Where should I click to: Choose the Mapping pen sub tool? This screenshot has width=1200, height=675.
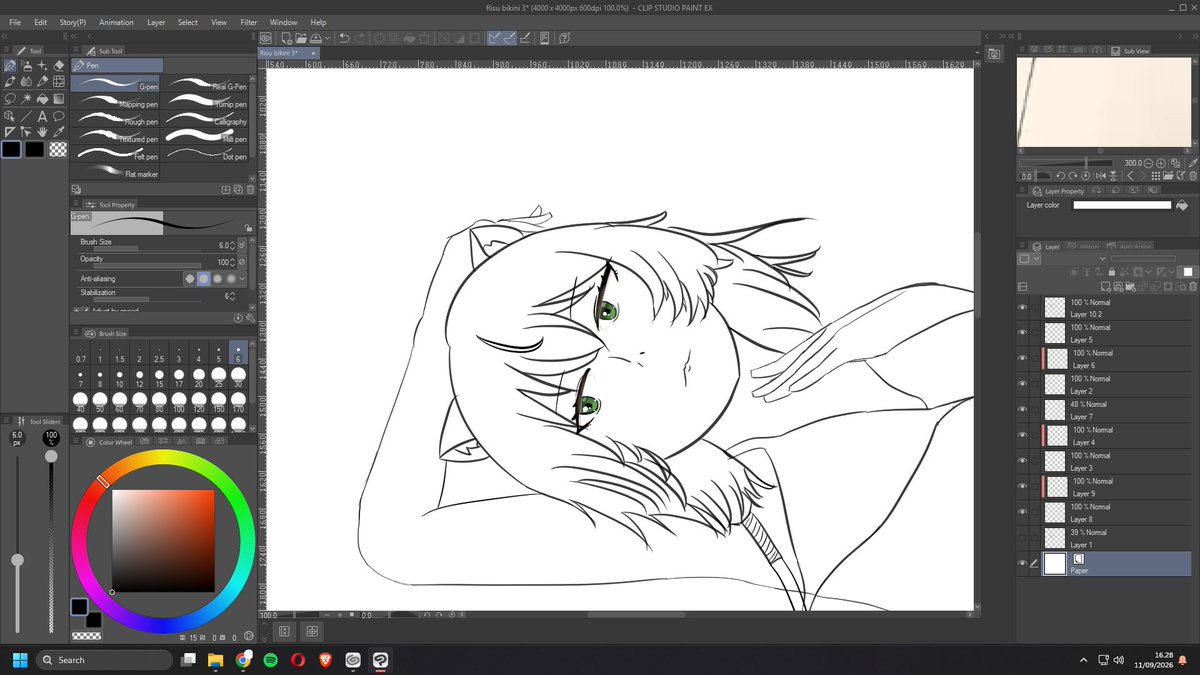(115, 102)
